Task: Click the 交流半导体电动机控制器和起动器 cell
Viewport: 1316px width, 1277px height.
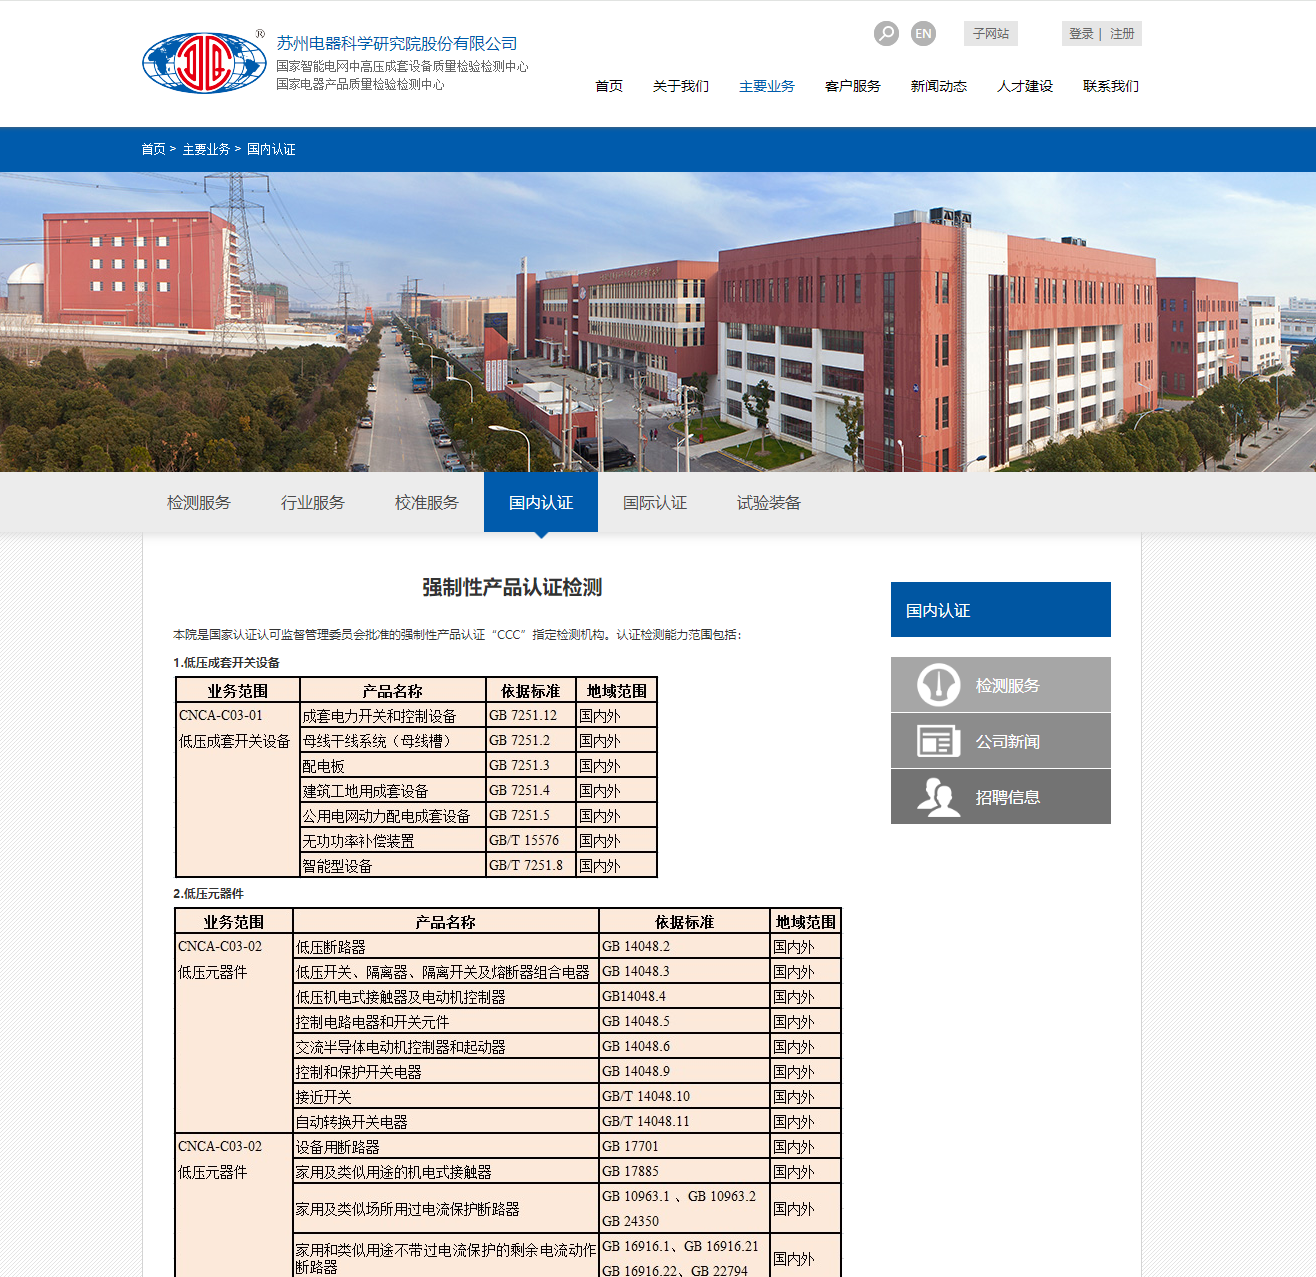Action: click(x=446, y=1046)
